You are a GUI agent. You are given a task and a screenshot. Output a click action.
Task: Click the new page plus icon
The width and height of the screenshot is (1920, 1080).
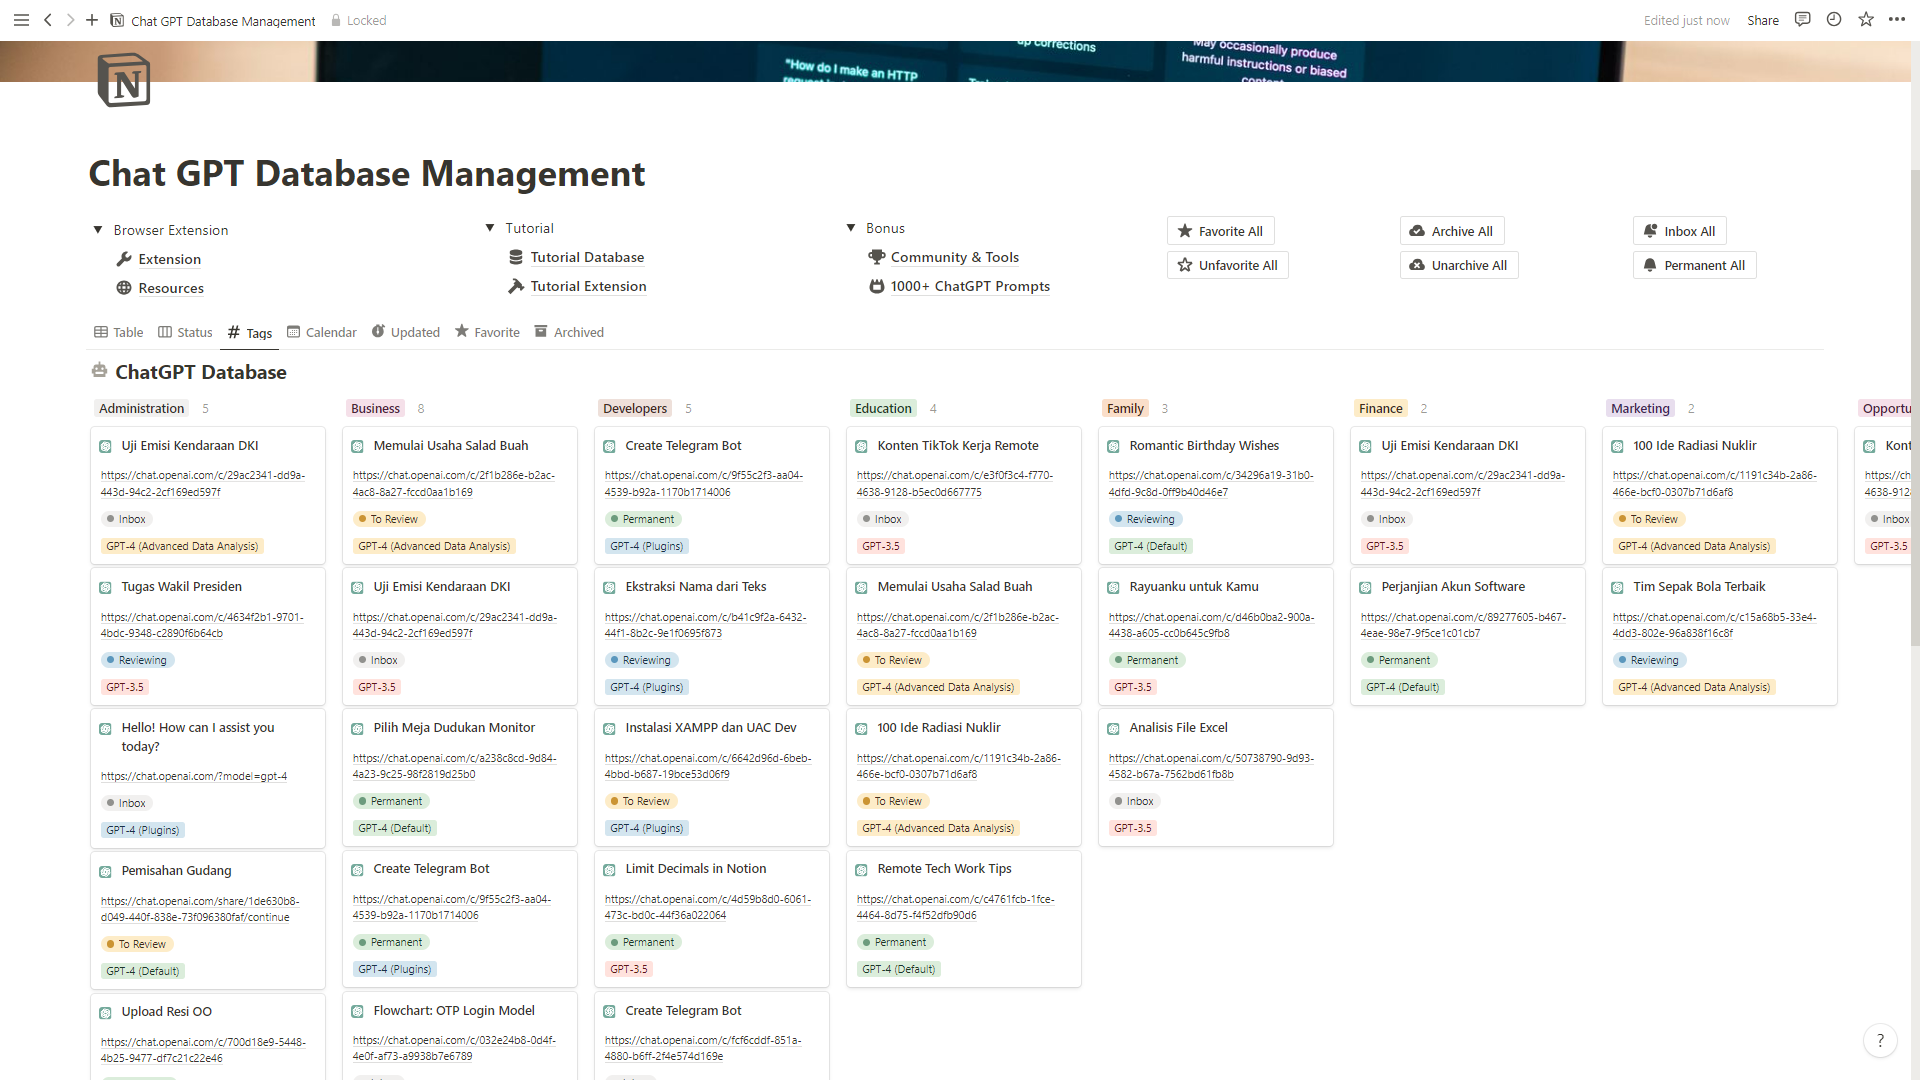92,20
